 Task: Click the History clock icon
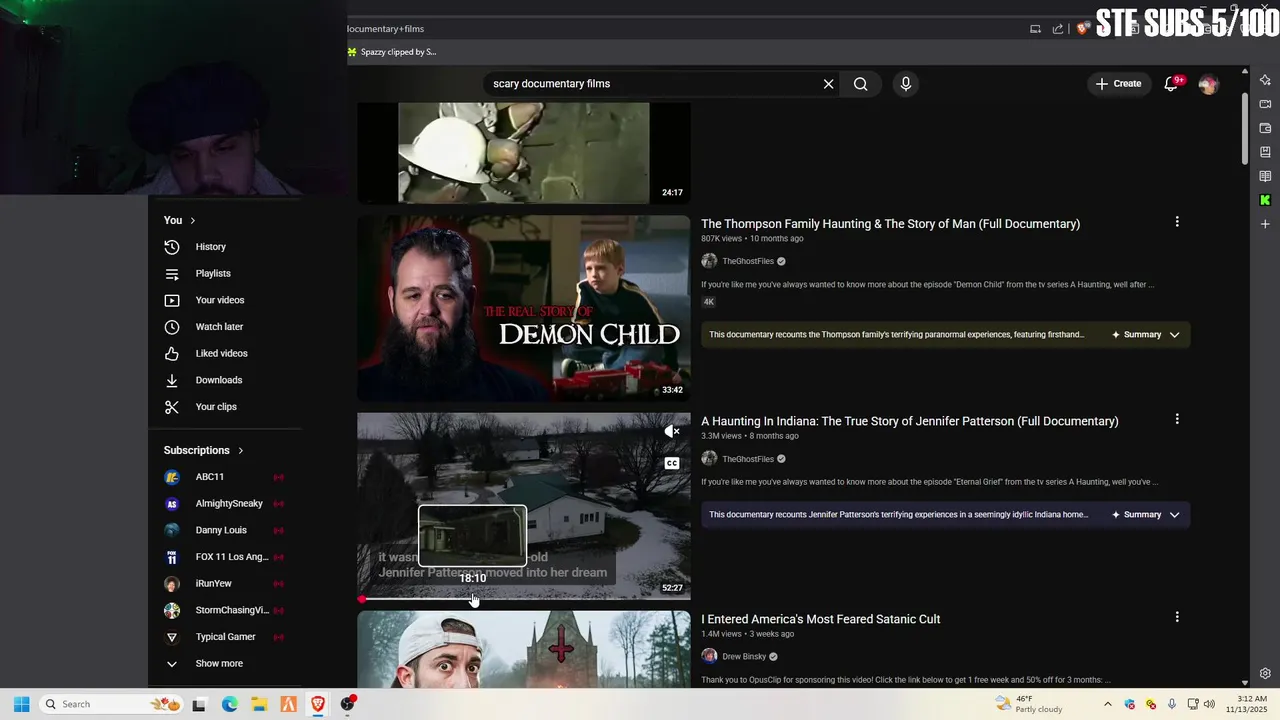click(172, 247)
